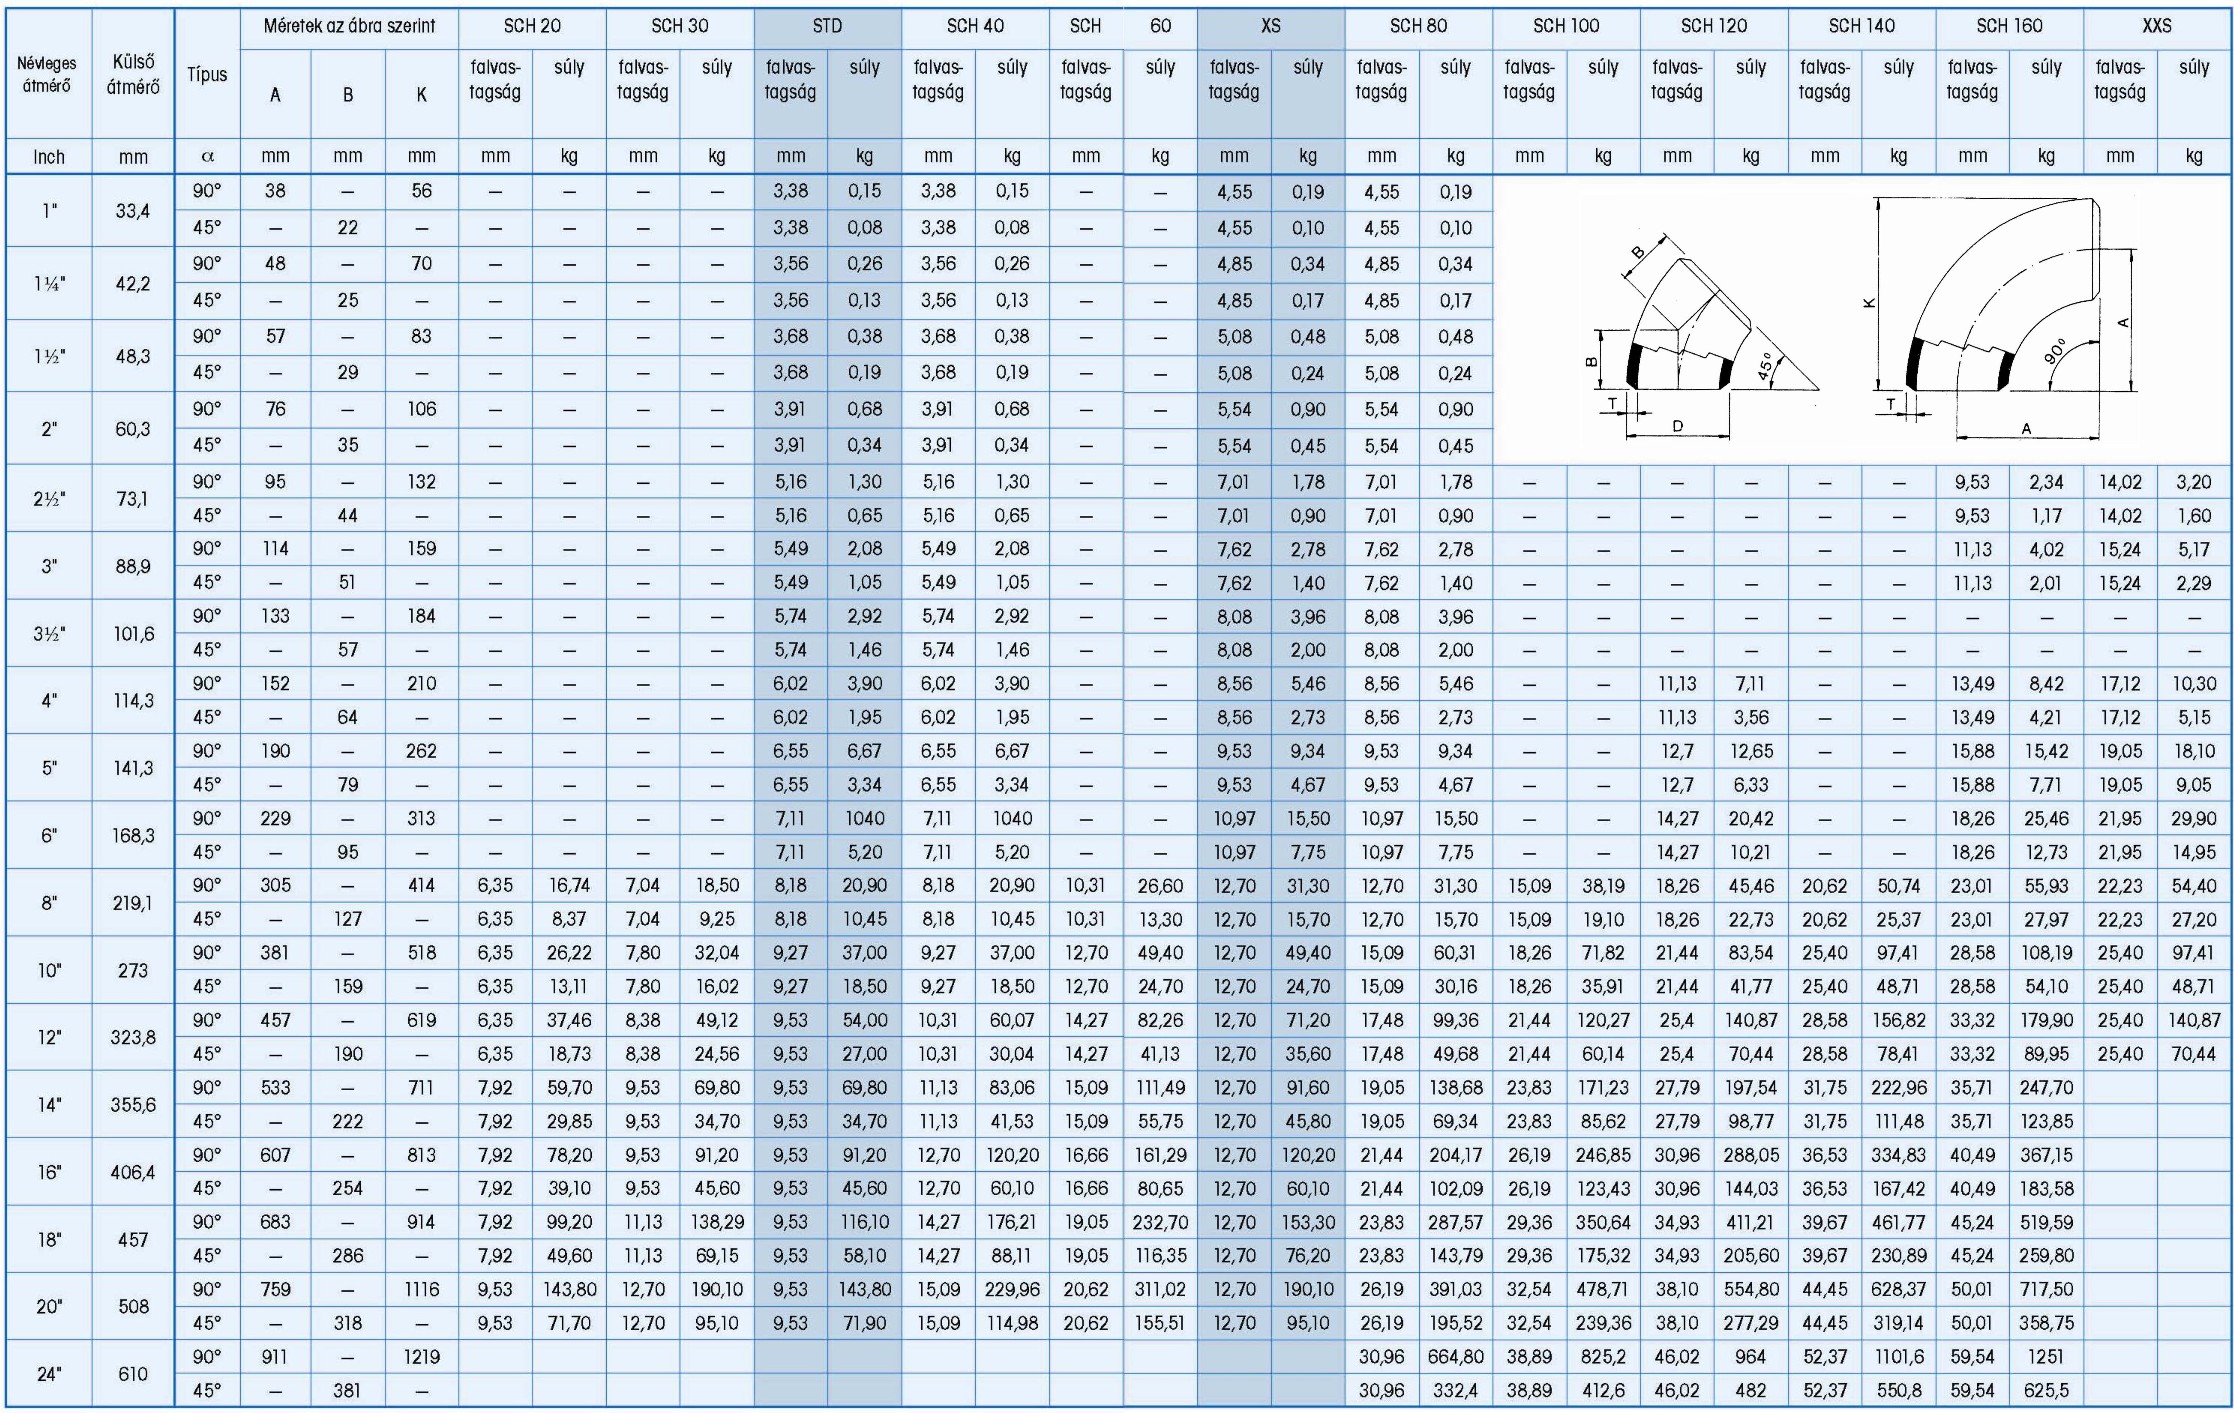Select the 'Névleges átmérő' column header
Screen dimensions: 2234x1413
click(x=48, y=75)
